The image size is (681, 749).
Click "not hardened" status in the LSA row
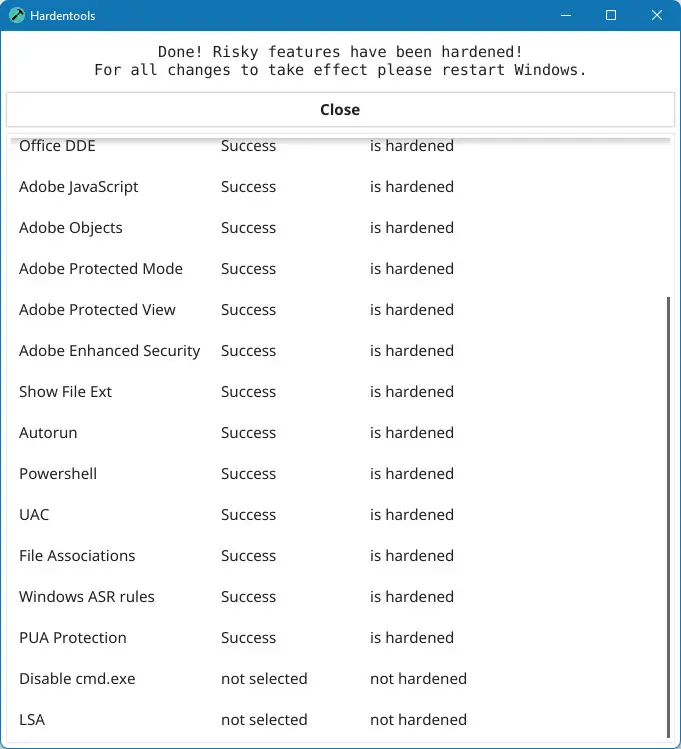(418, 720)
